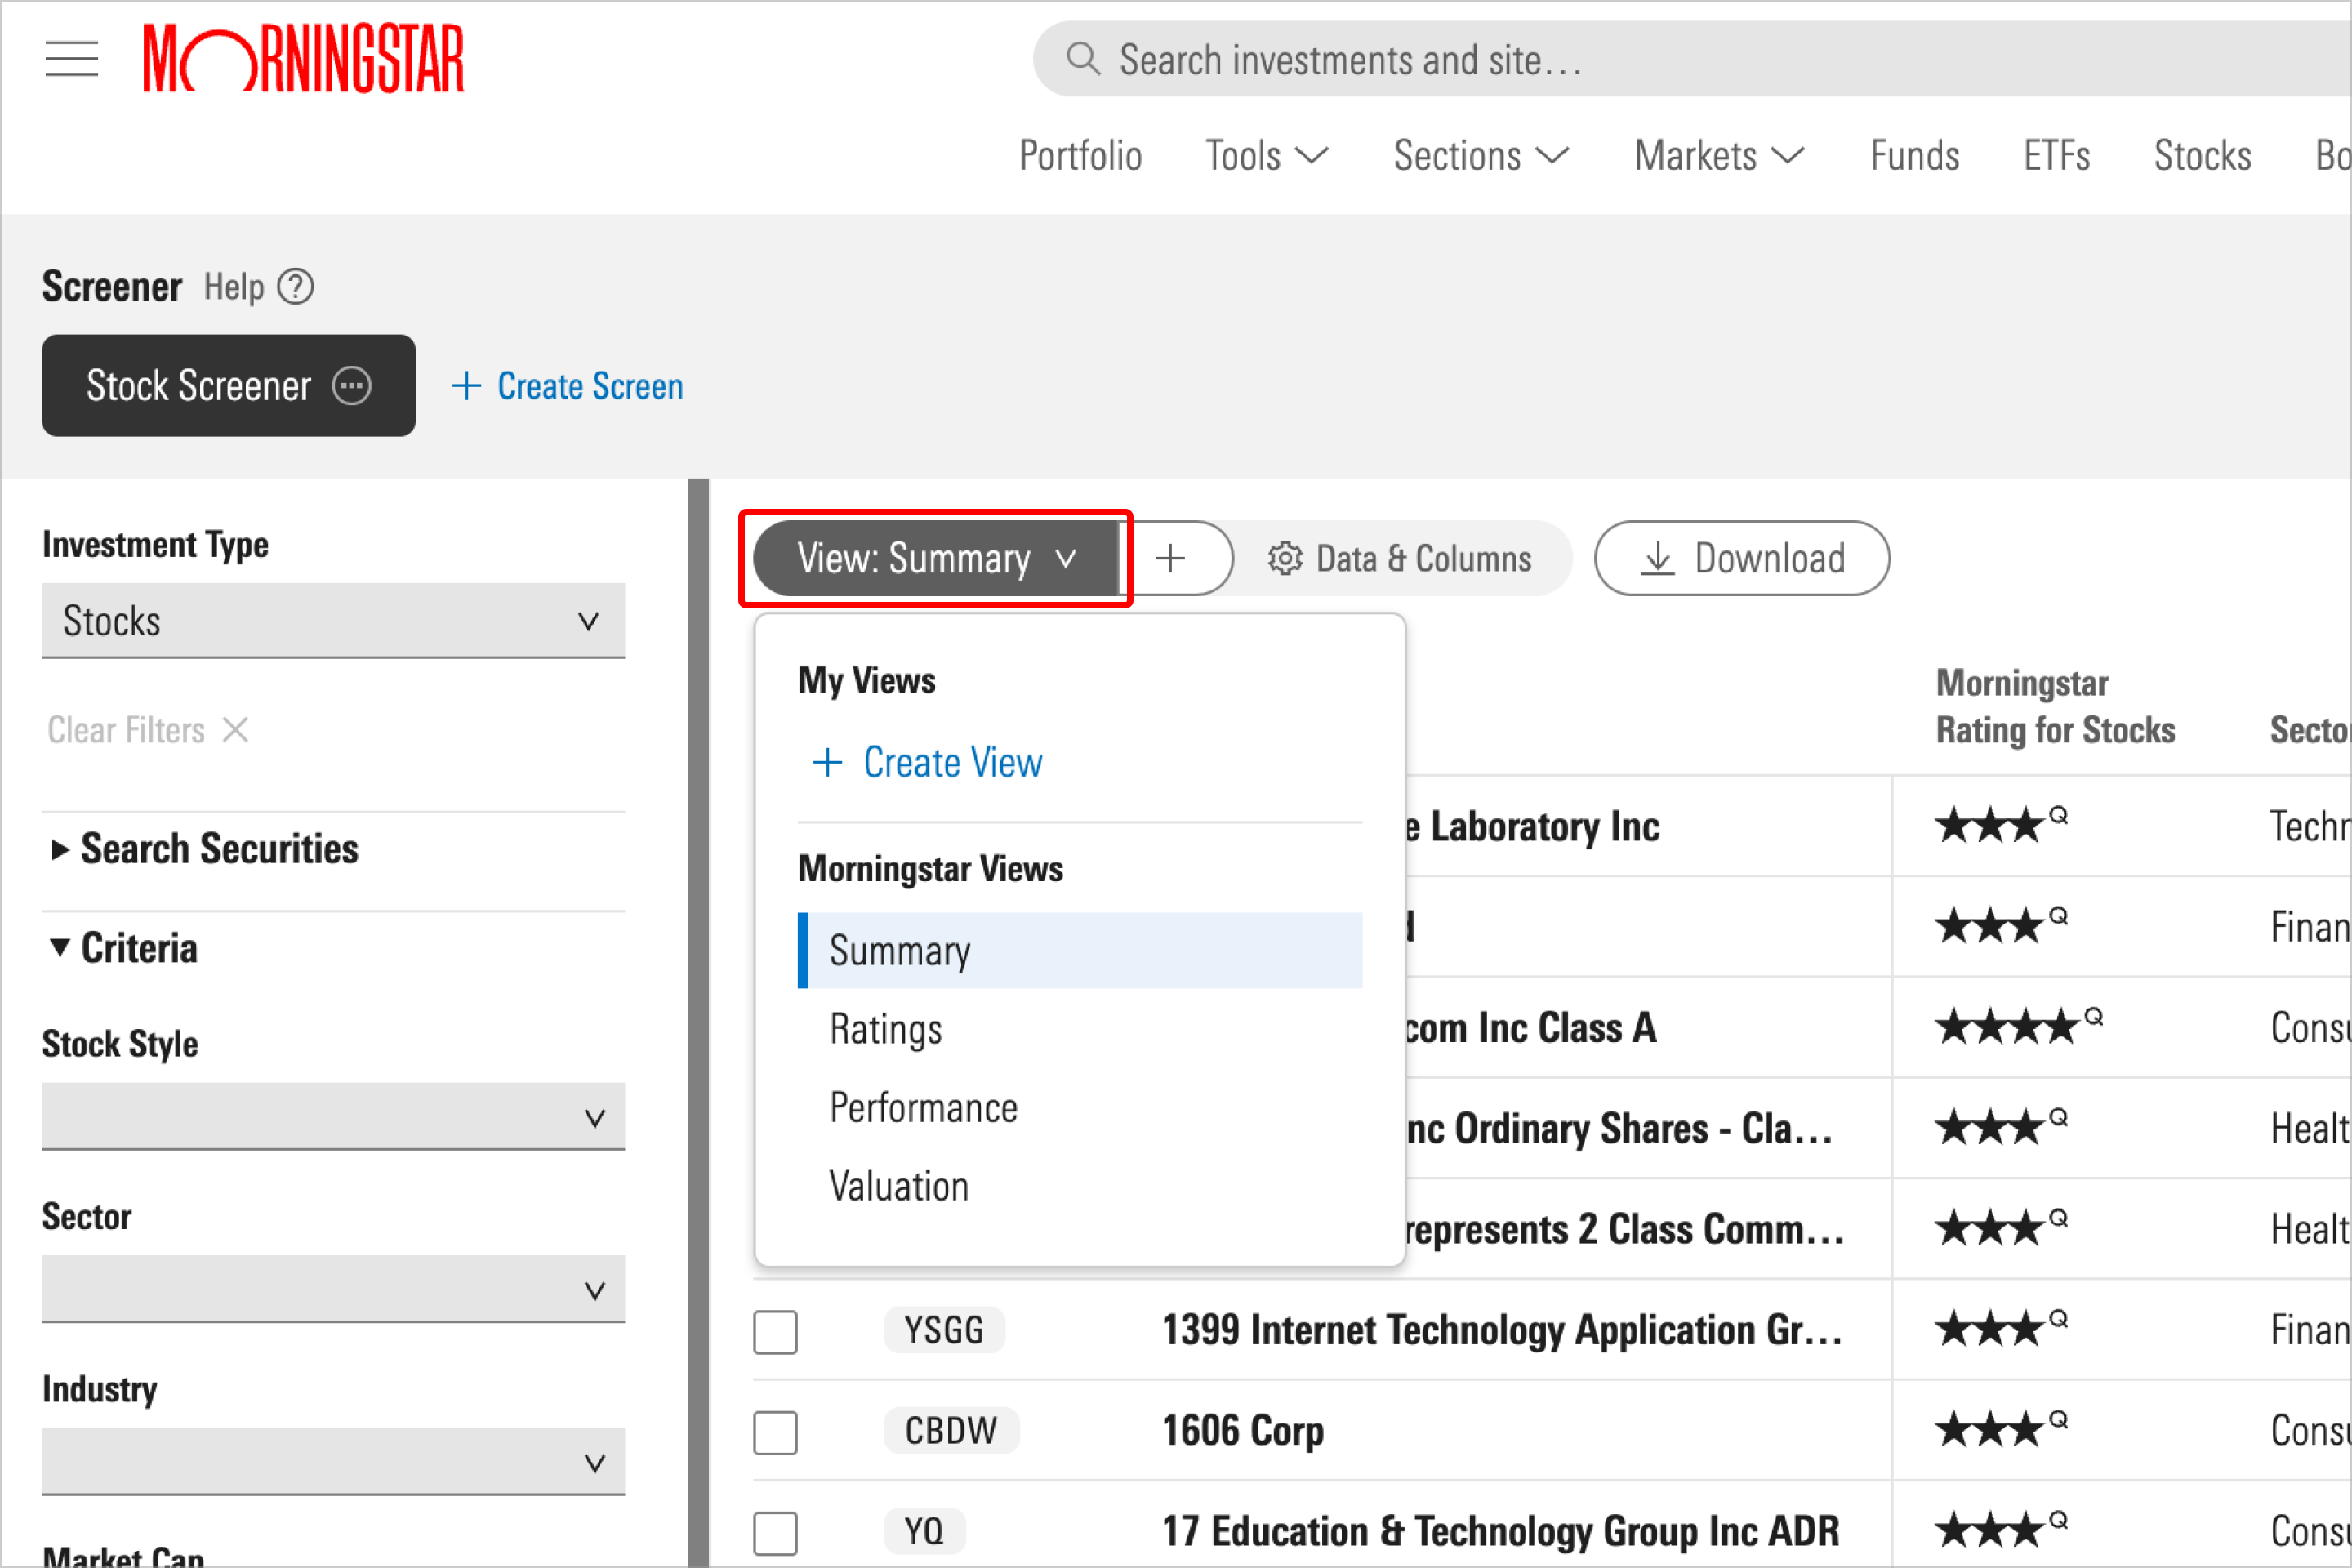Click the Data & Columns gear icon
Image resolution: width=2352 pixels, height=1568 pixels.
click(1285, 558)
